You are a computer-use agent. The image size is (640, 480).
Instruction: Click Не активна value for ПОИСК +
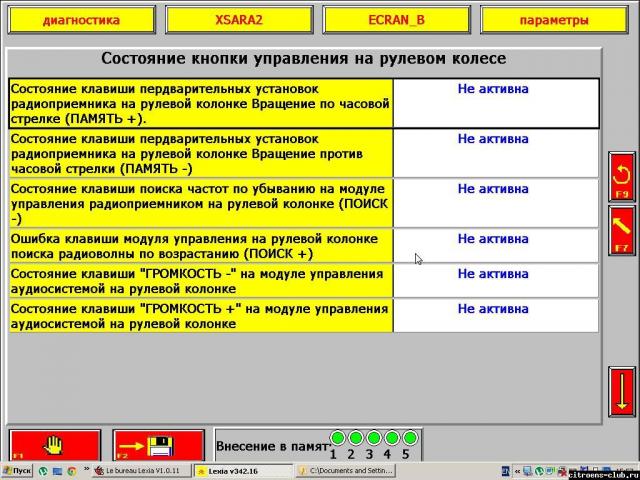click(x=493, y=238)
